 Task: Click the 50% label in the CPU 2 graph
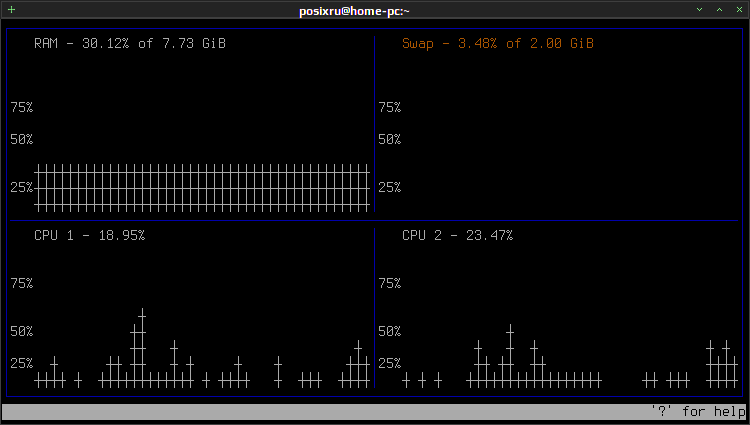coord(389,331)
